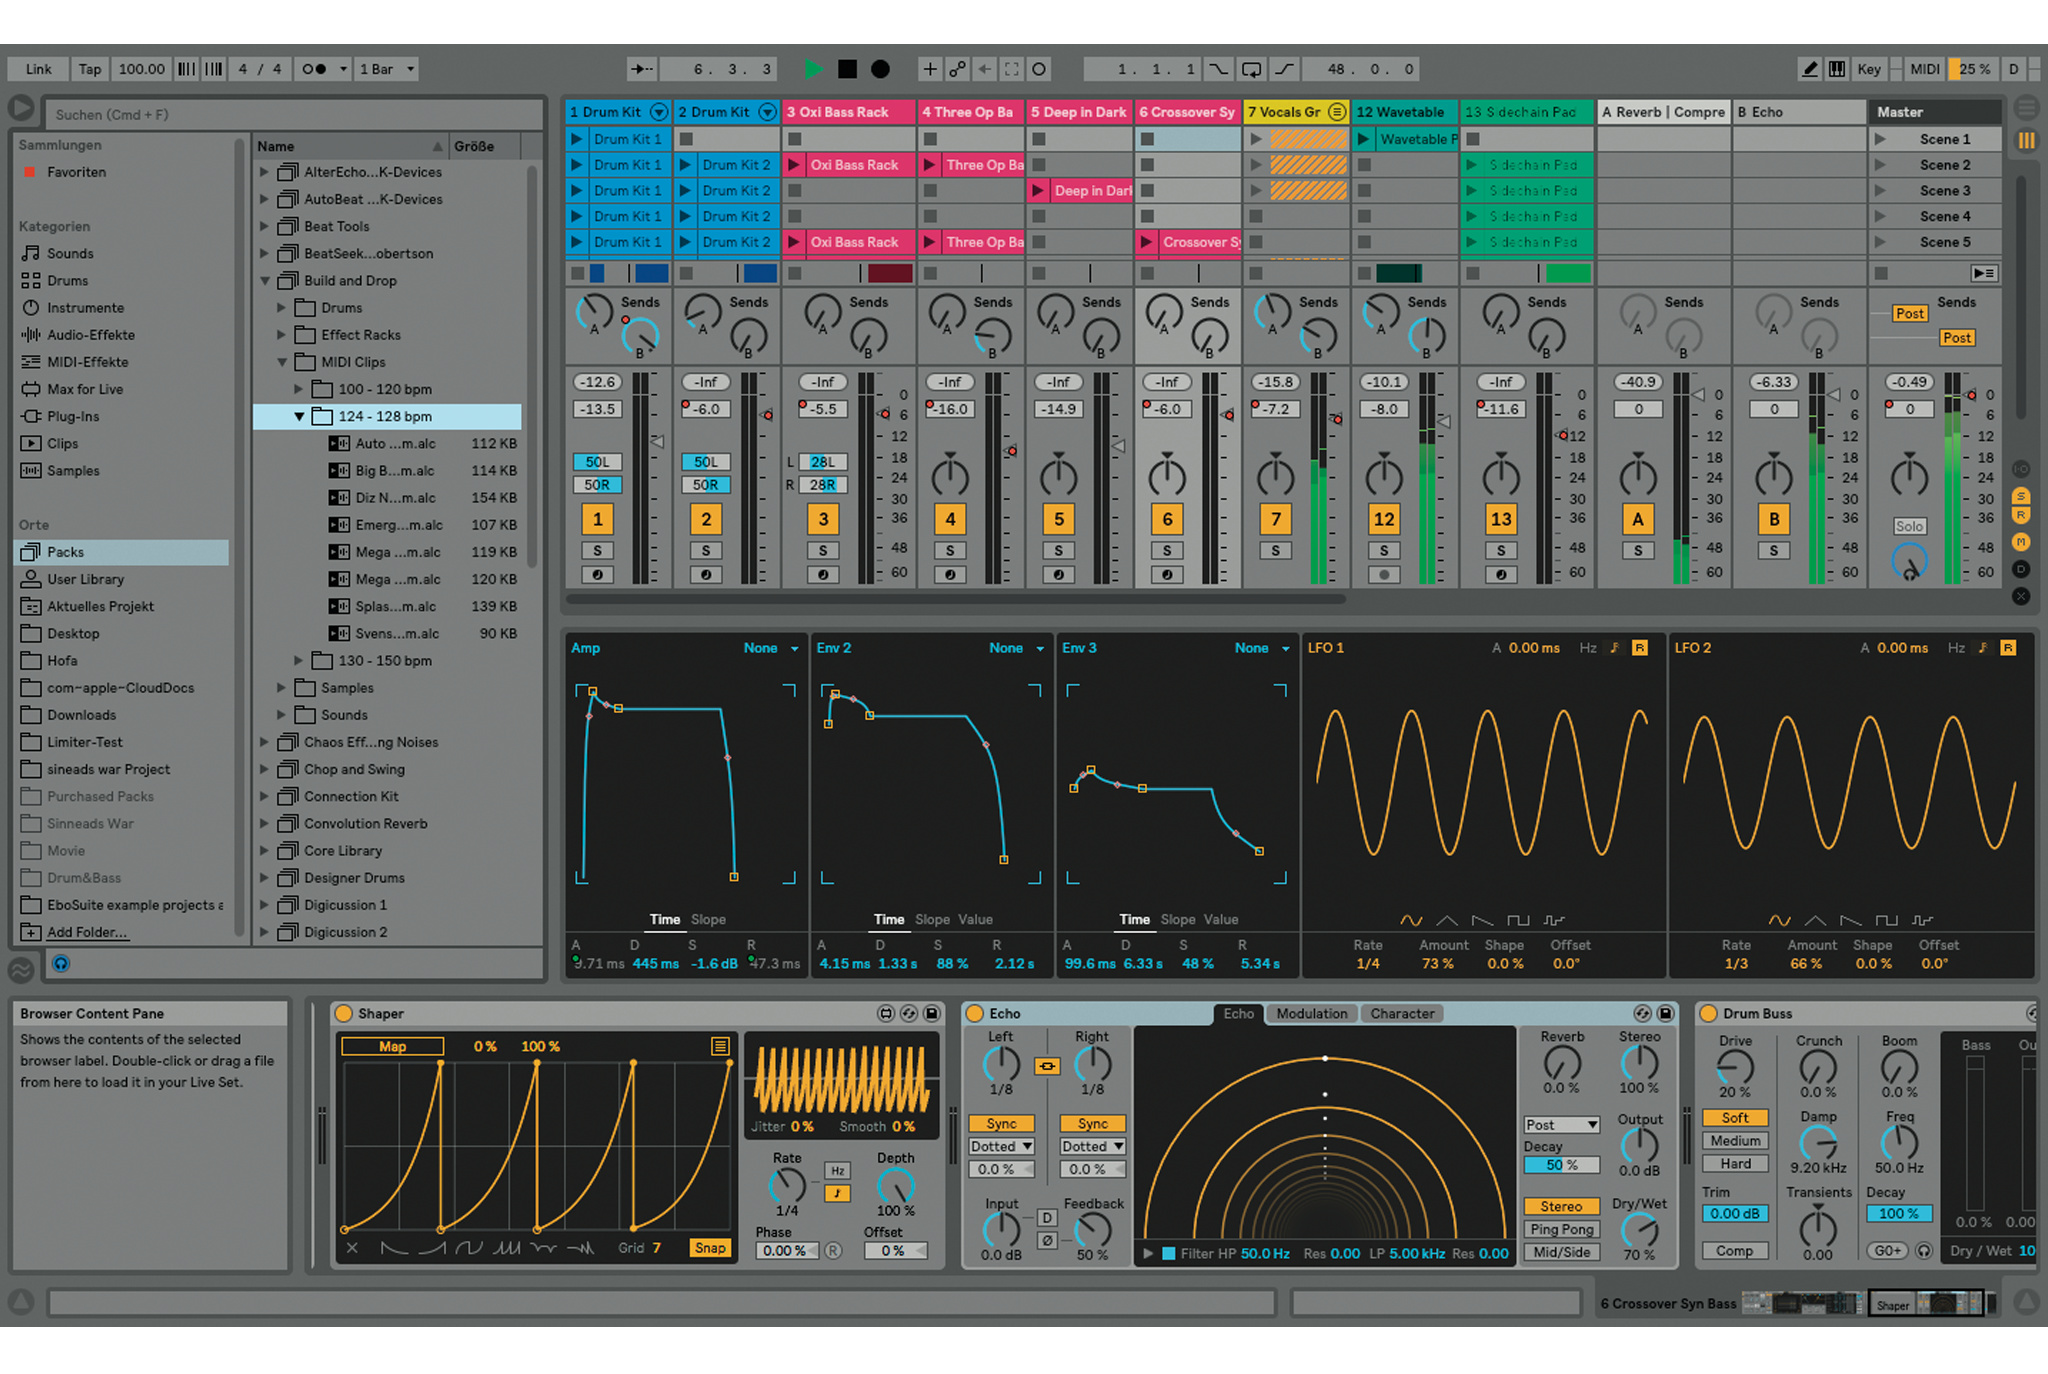2048x1374 pixels.
Task: Toggle the metronome button
Action: click(314, 69)
